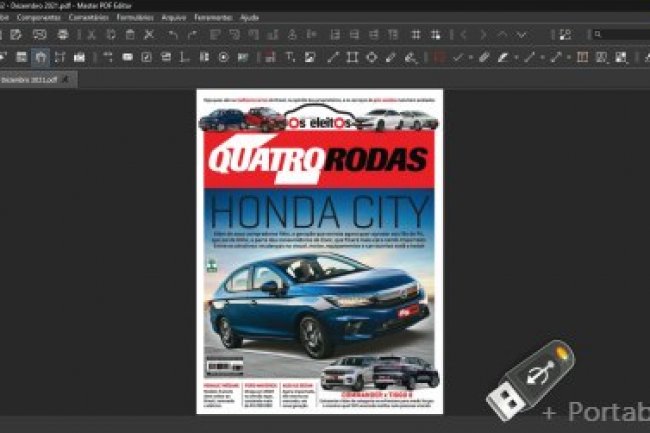This screenshot has width=650, height=433.
Task: Click the Cut (scissors) icon
Action: coord(149,34)
